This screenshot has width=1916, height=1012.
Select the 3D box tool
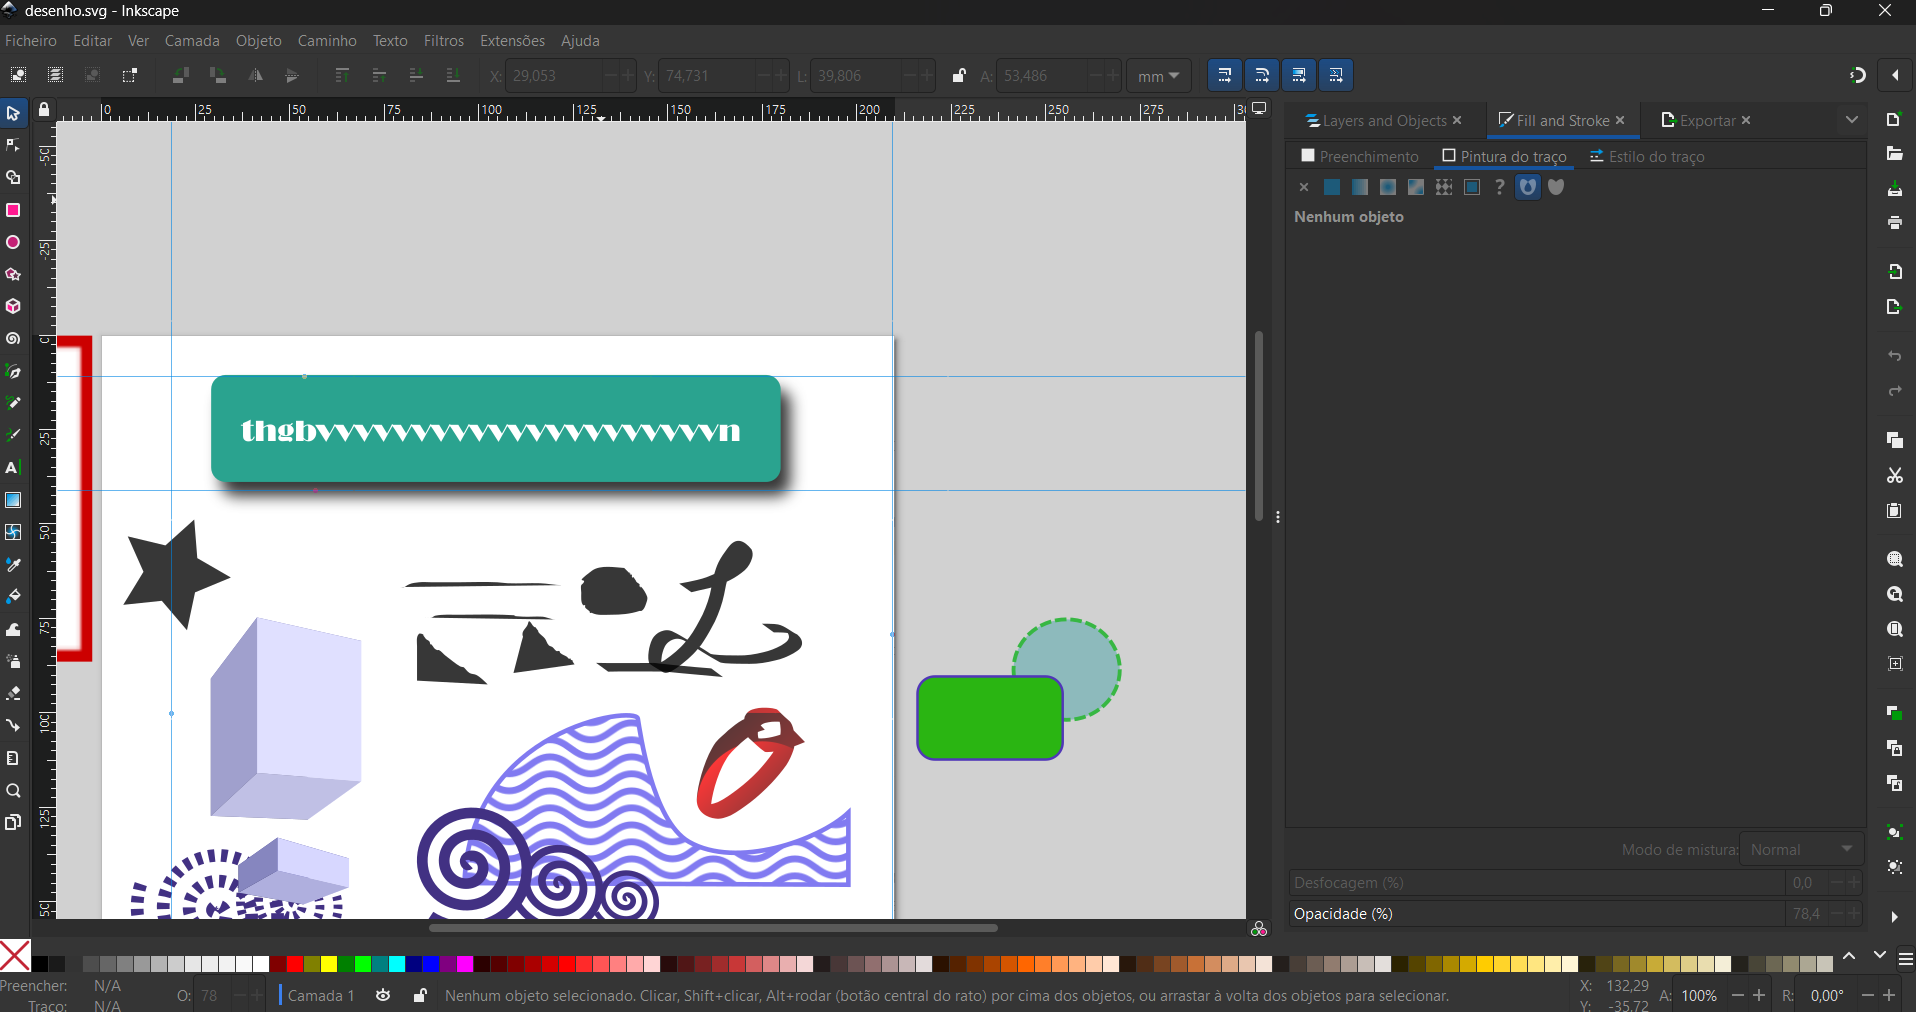coord(13,307)
